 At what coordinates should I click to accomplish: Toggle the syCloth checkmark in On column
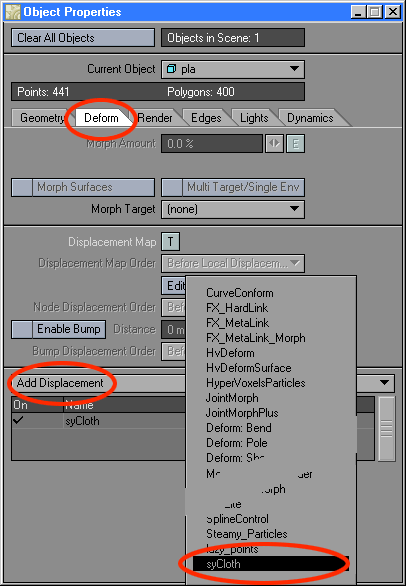pos(18,420)
